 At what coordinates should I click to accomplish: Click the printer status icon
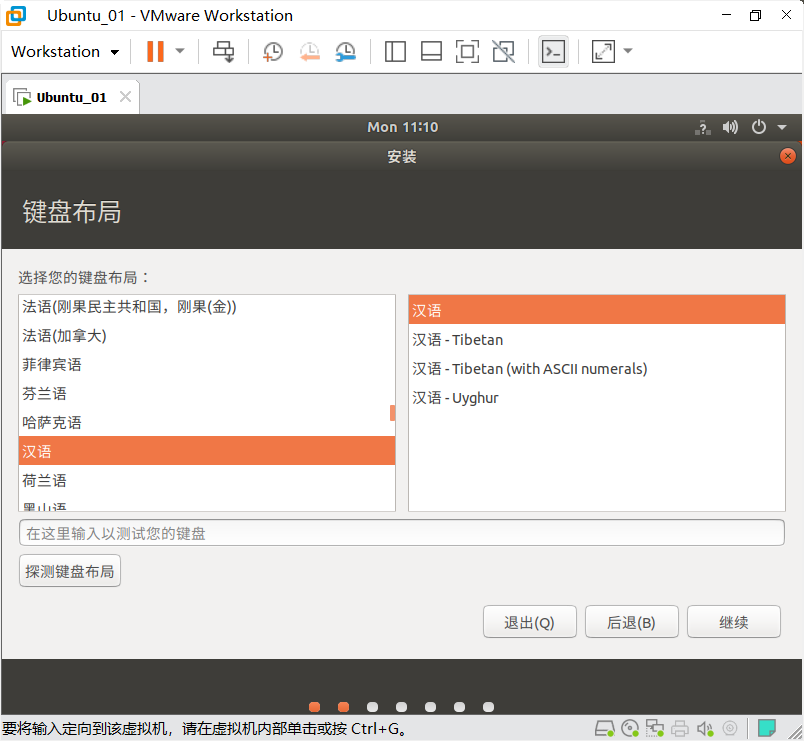coord(680,728)
